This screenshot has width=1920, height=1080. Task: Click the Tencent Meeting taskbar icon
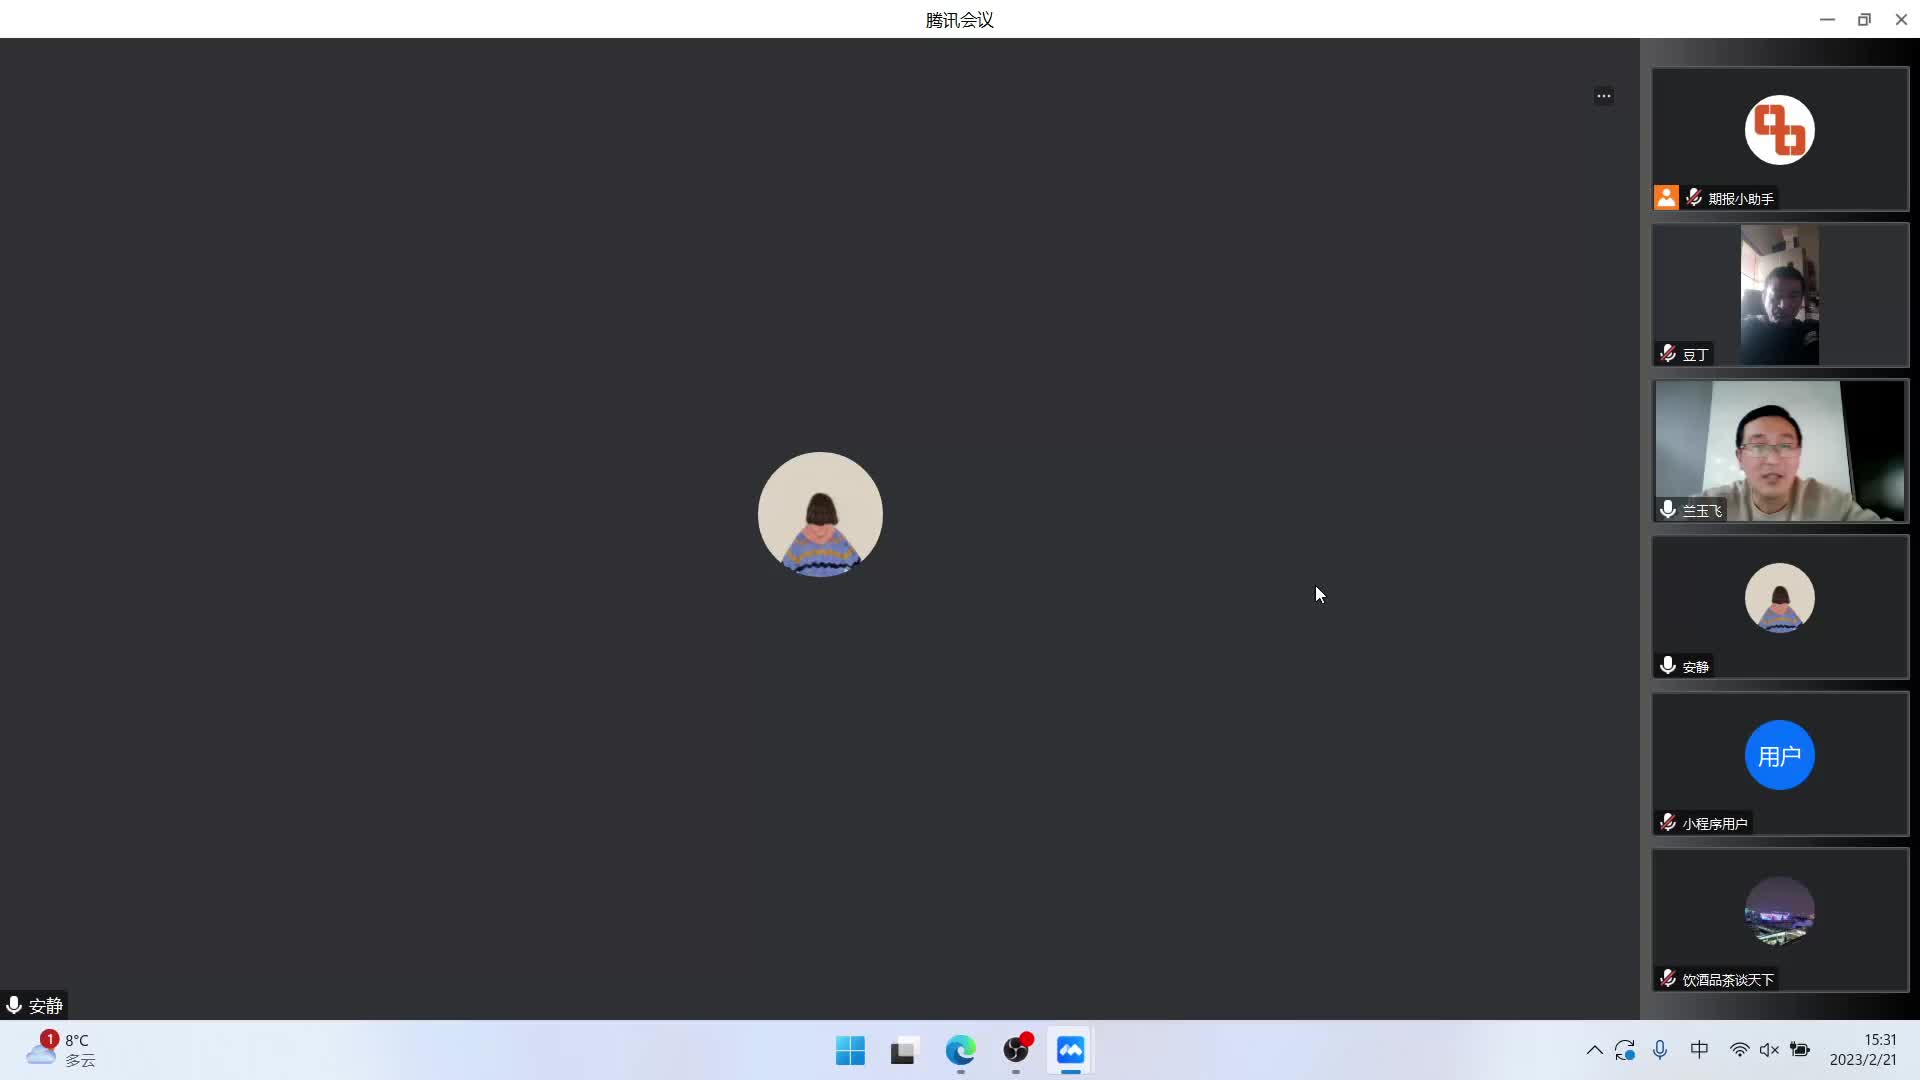[1070, 1050]
